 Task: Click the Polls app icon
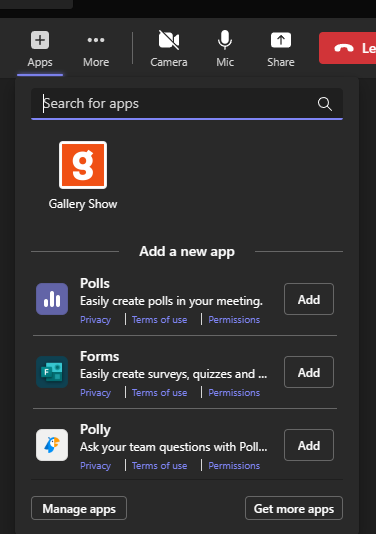tap(52, 299)
